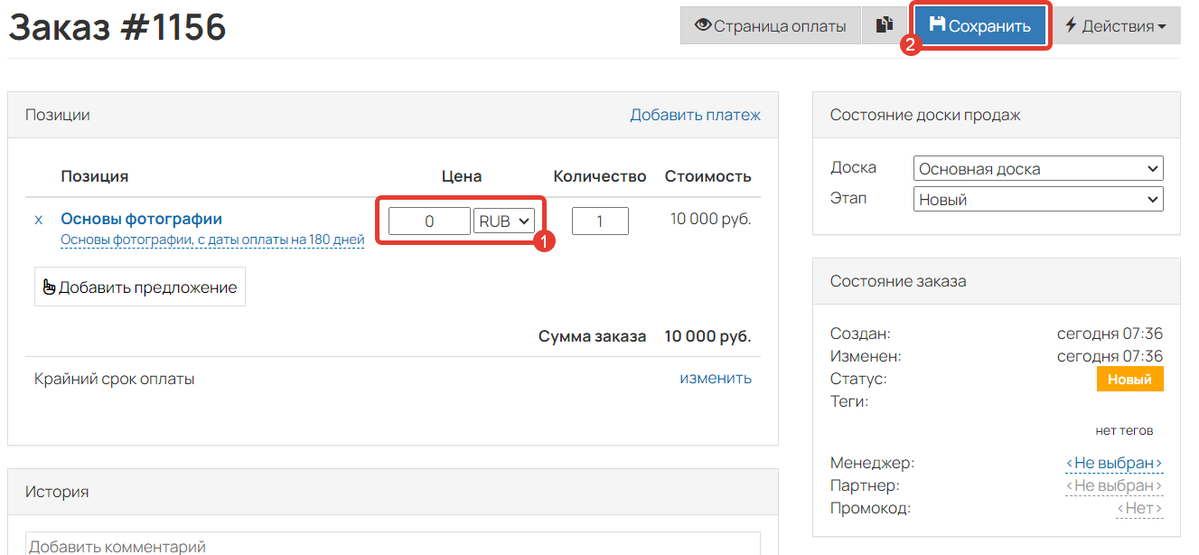
Task: Click the Цена column header
Action: [x=462, y=177]
